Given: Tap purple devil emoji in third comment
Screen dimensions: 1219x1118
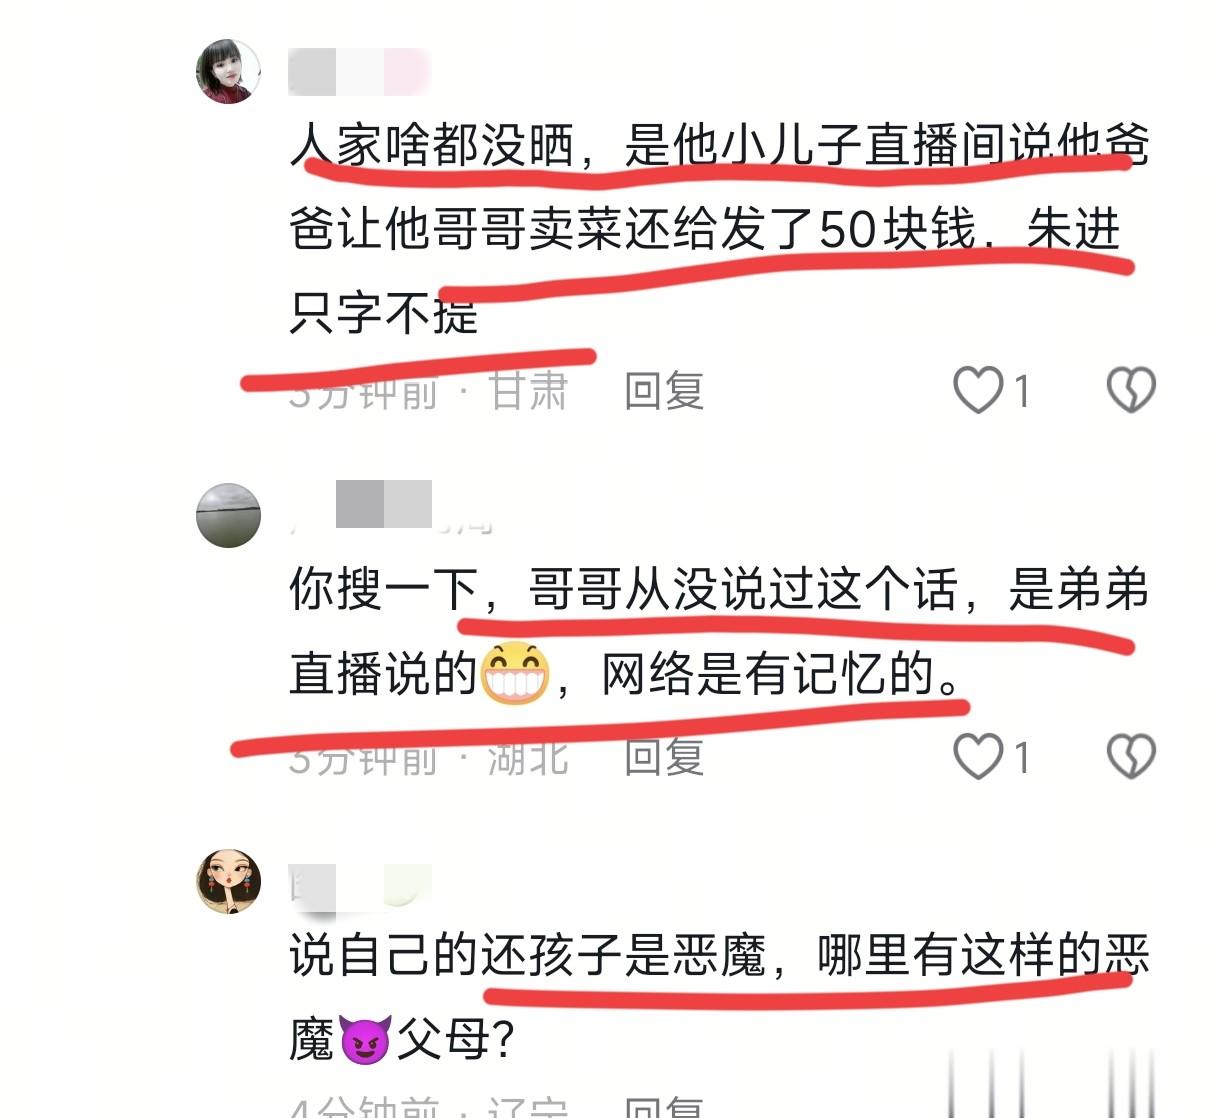Looking at the screenshot, I should [x=365, y=1040].
